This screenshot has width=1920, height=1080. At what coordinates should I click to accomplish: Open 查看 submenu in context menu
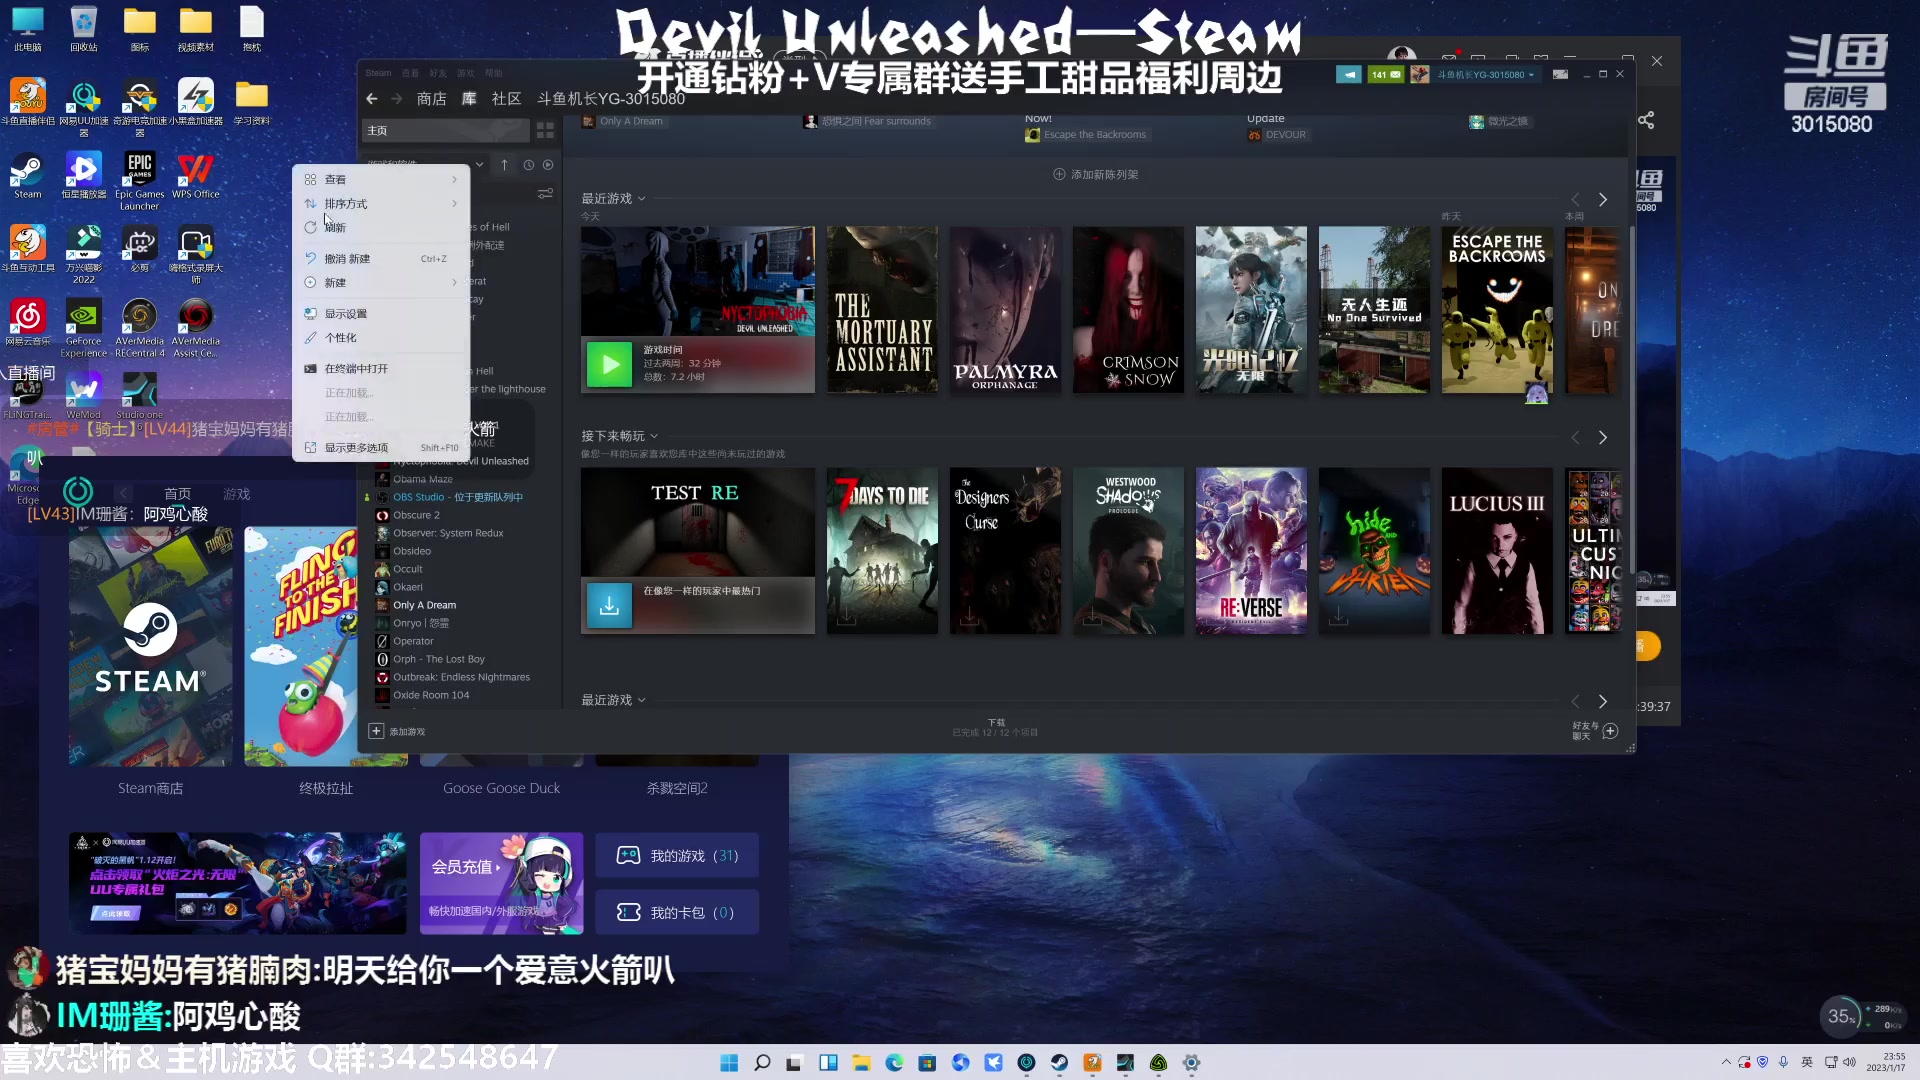(x=381, y=179)
